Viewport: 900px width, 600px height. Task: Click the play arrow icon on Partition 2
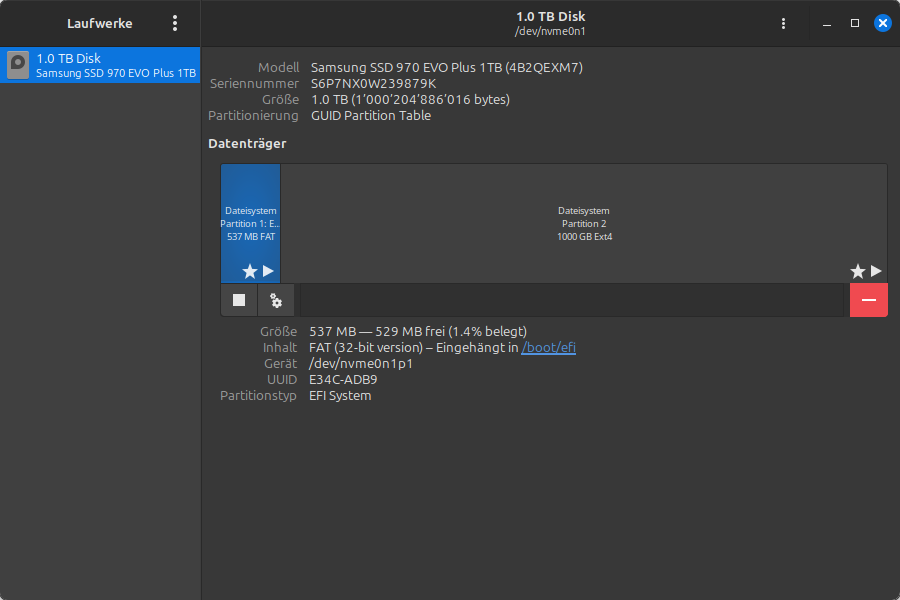pos(876,271)
